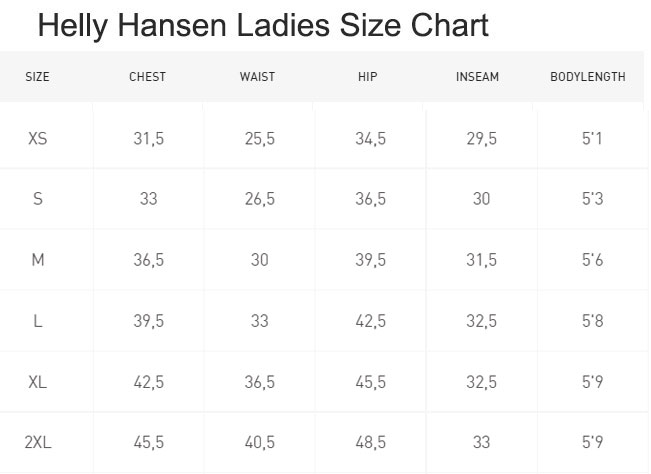Viewport: 651px width, 474px height.
Task: Select the INSEAM column header
Action: pyautogui.click(x=477, y=77)
